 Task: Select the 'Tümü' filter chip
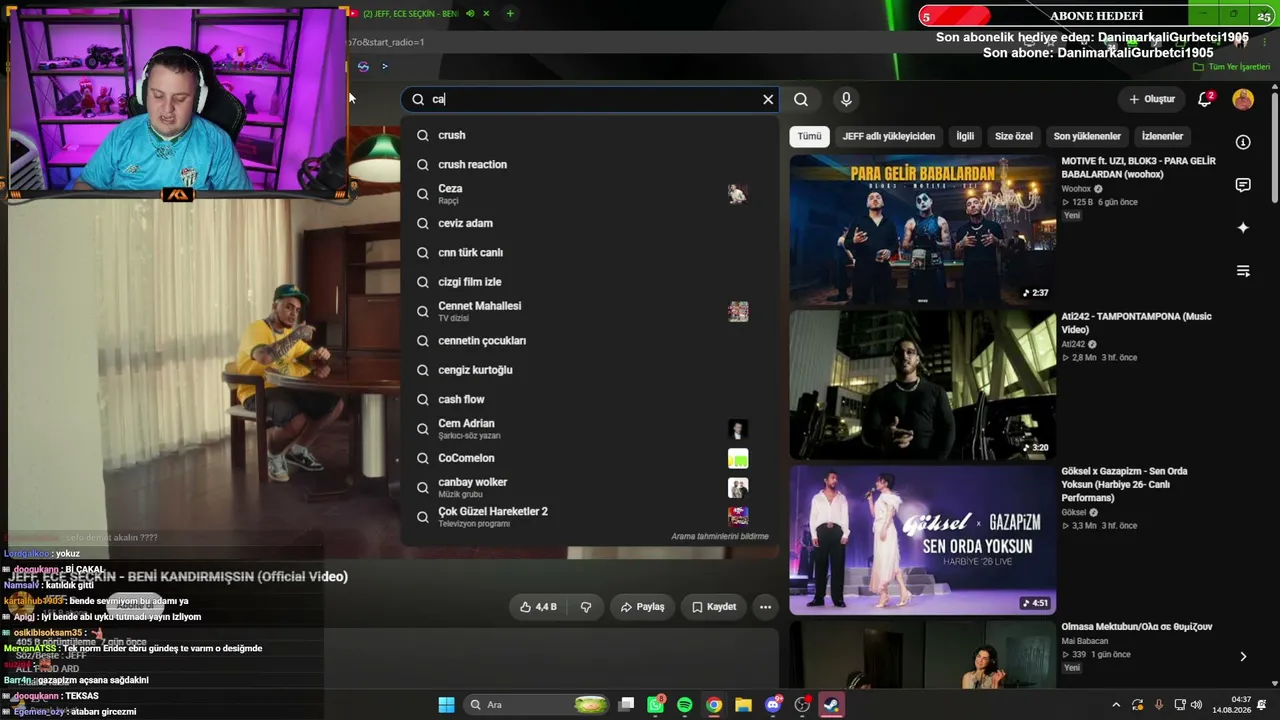(x=809, y=136)
